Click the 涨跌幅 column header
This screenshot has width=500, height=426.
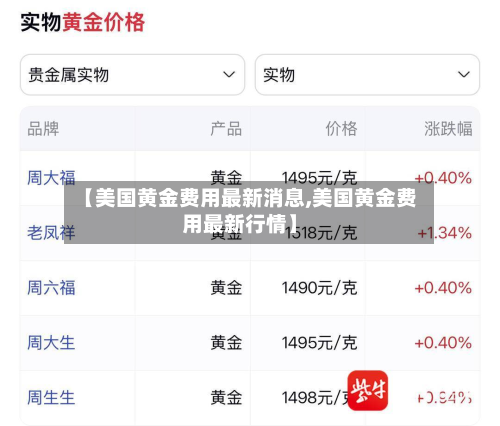coord(448,129)
